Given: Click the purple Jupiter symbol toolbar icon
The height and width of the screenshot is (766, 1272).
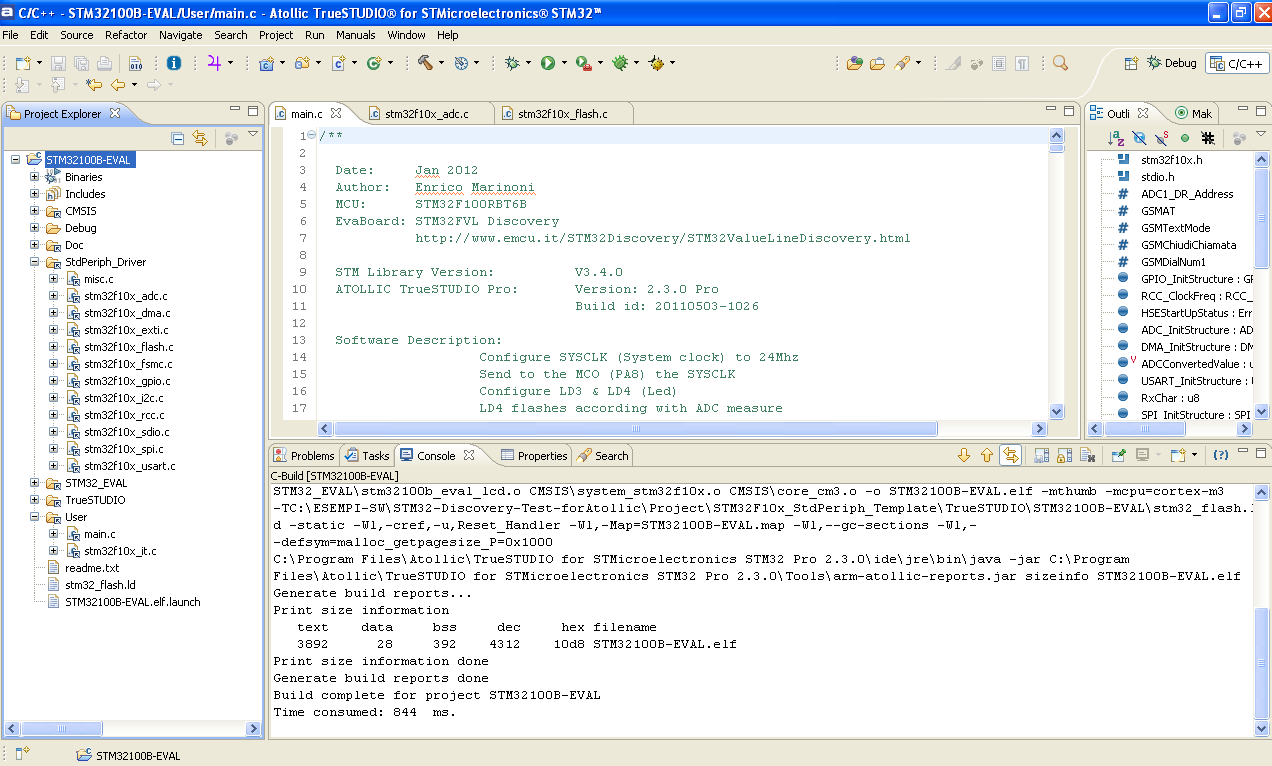Looking at the screenshot, I should click(214, 62).
